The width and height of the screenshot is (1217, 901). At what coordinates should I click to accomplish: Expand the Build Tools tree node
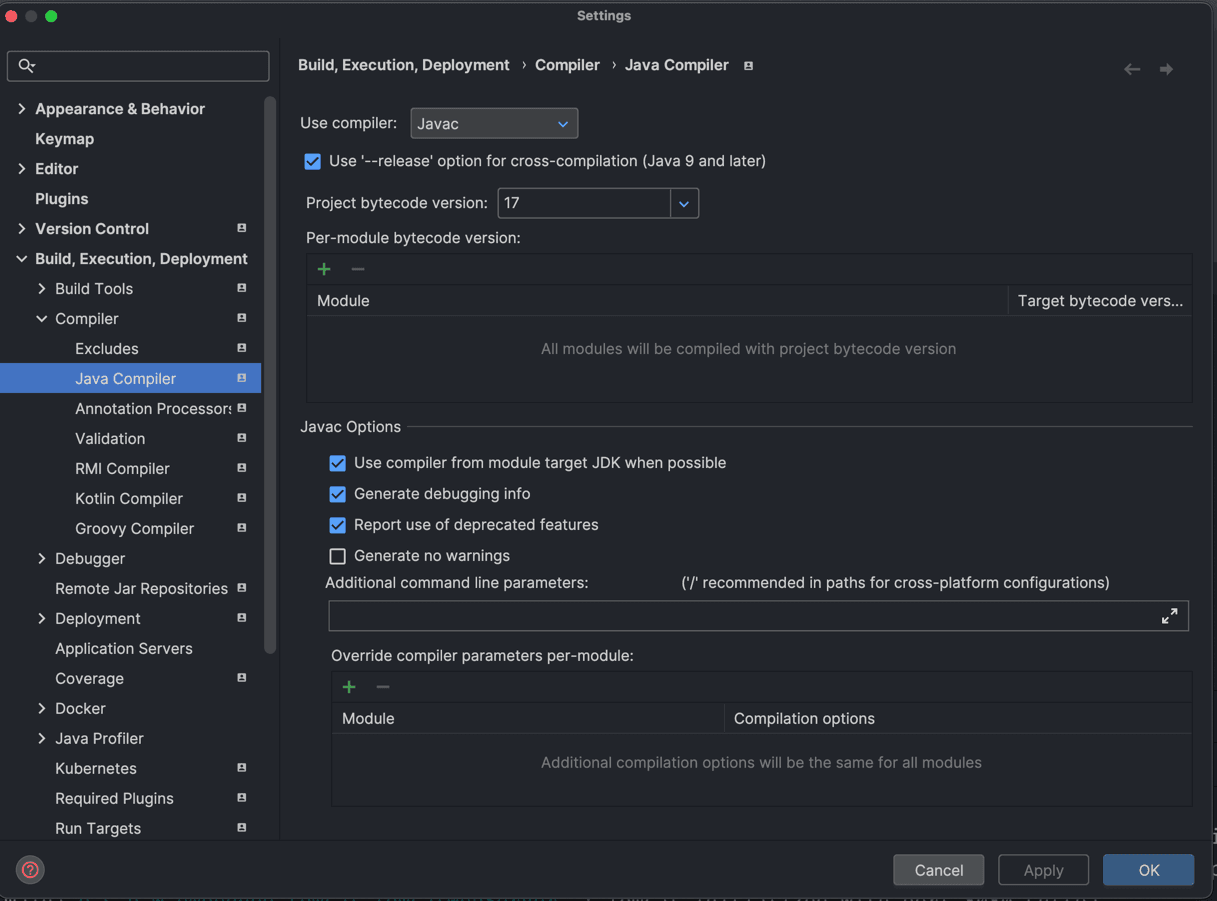(42, 289)
